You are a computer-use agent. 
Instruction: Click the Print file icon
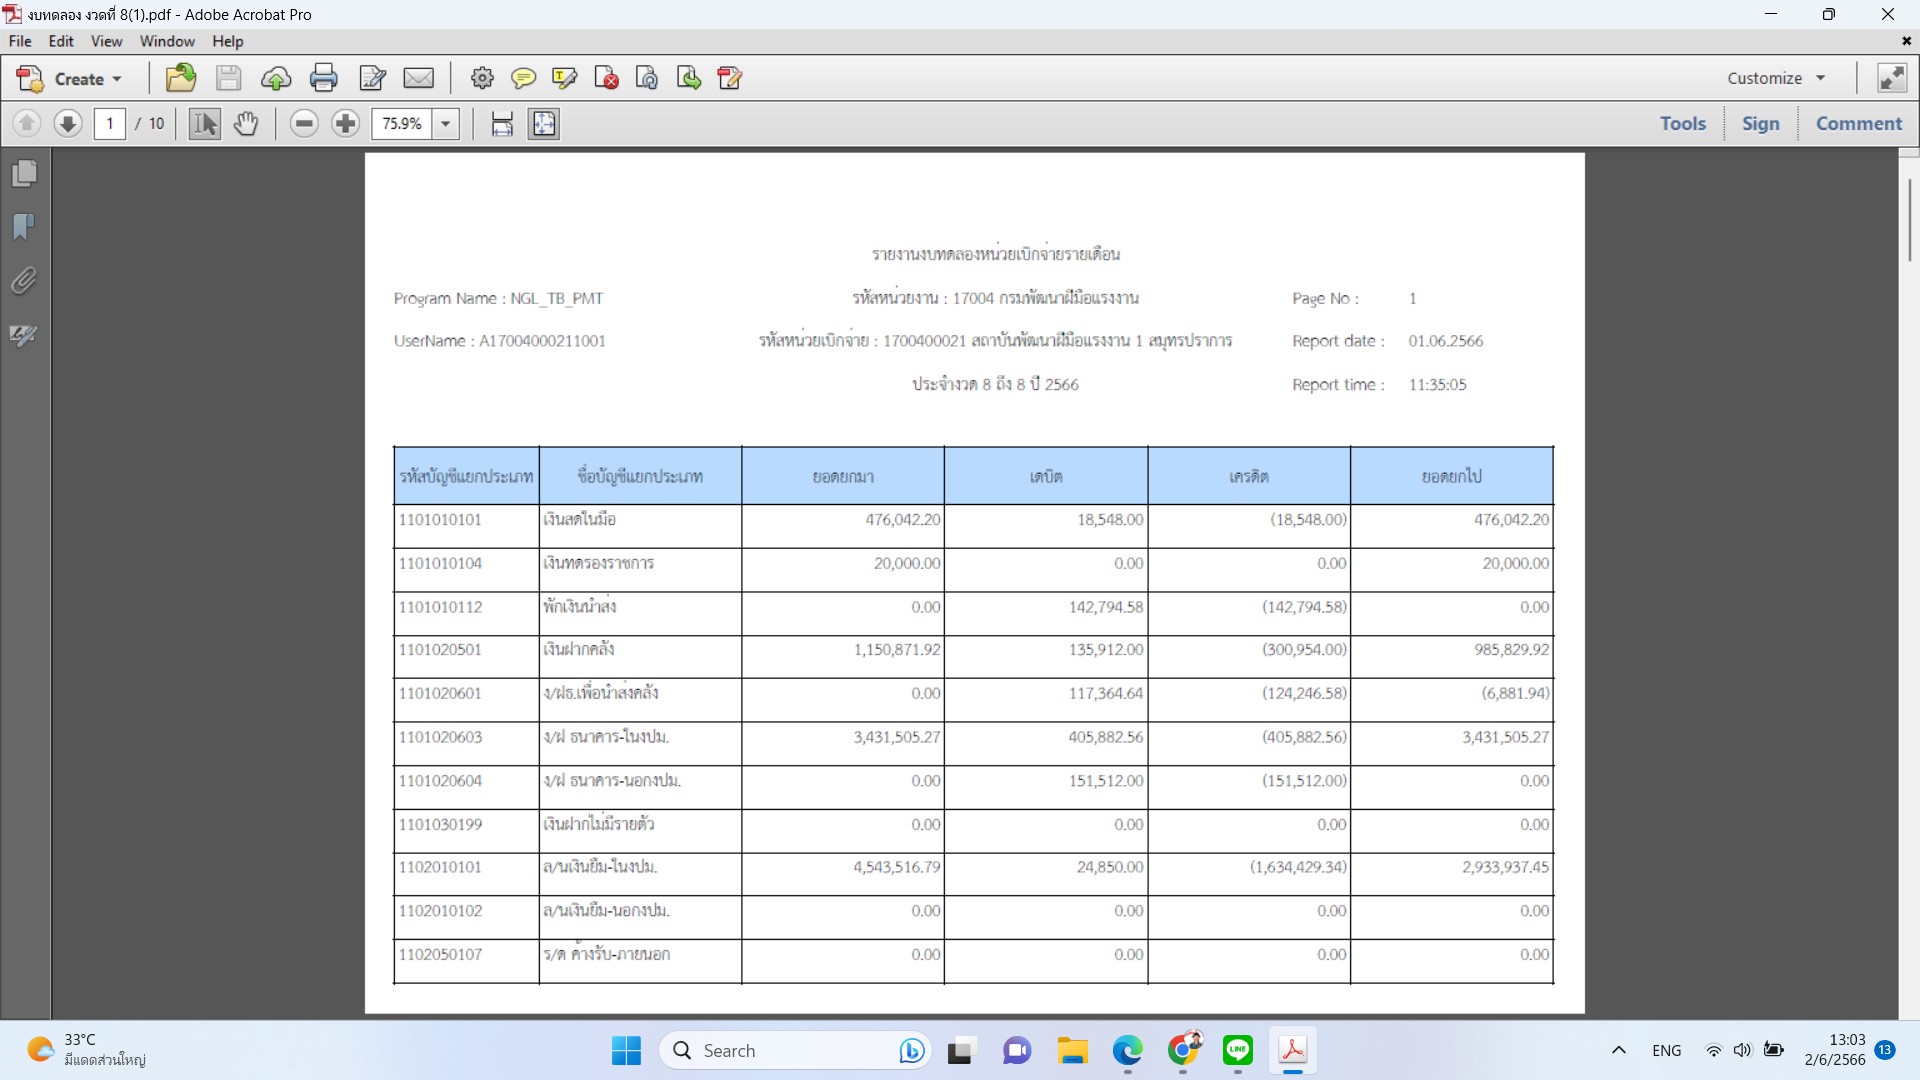(x=323, y=78)
